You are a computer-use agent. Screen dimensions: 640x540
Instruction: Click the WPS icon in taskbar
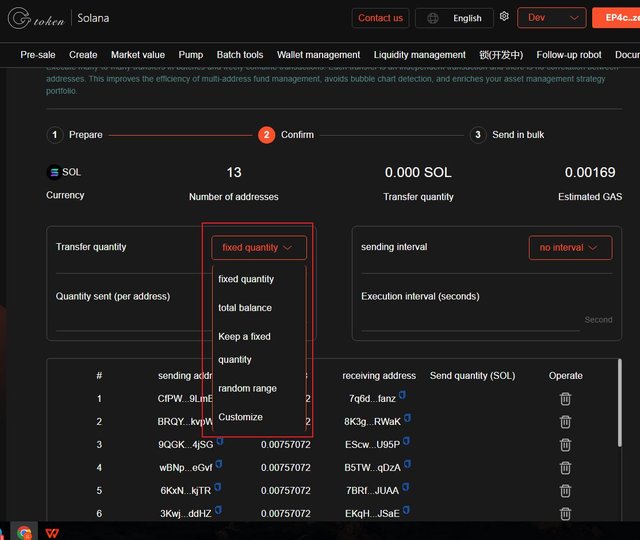pos(51,532)
